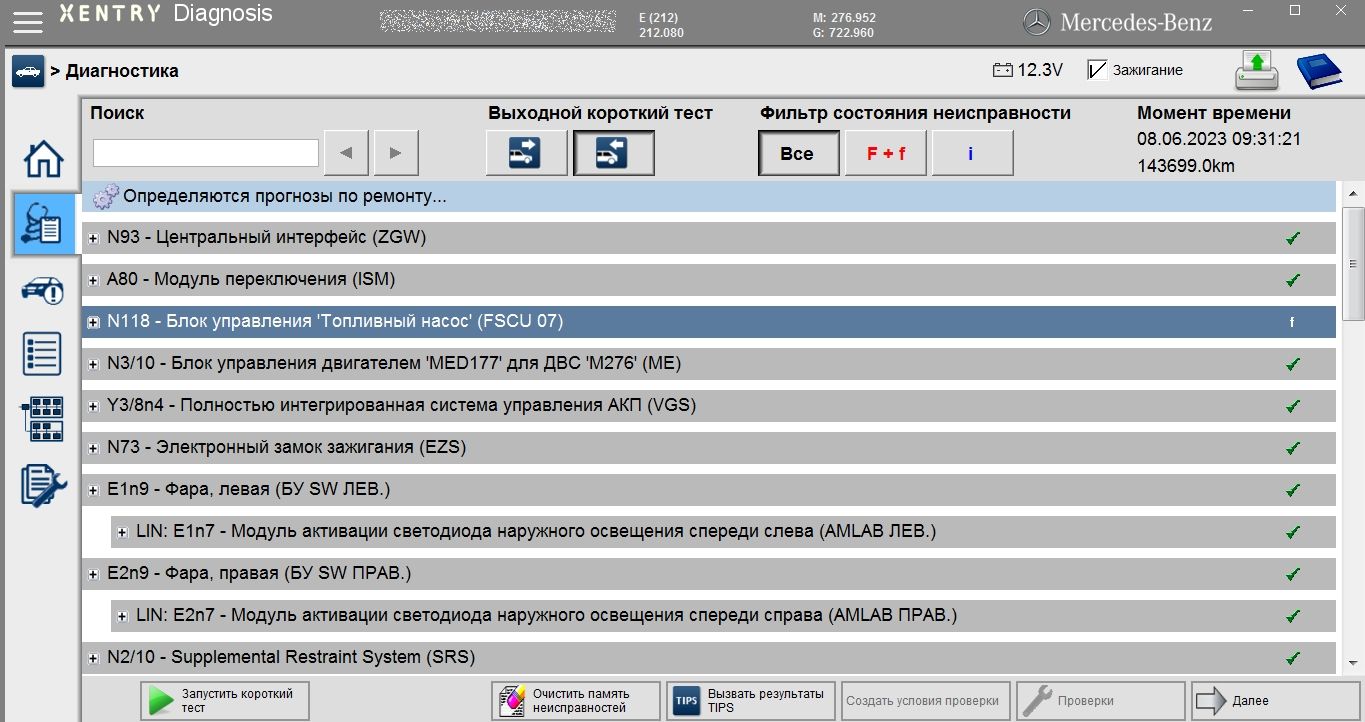The height and width of the screenshot is (722, 1365).
Task: Expand the N2/10 Supplemental Restraint System node
Action: pyautogui.click(x=94, y=658)
